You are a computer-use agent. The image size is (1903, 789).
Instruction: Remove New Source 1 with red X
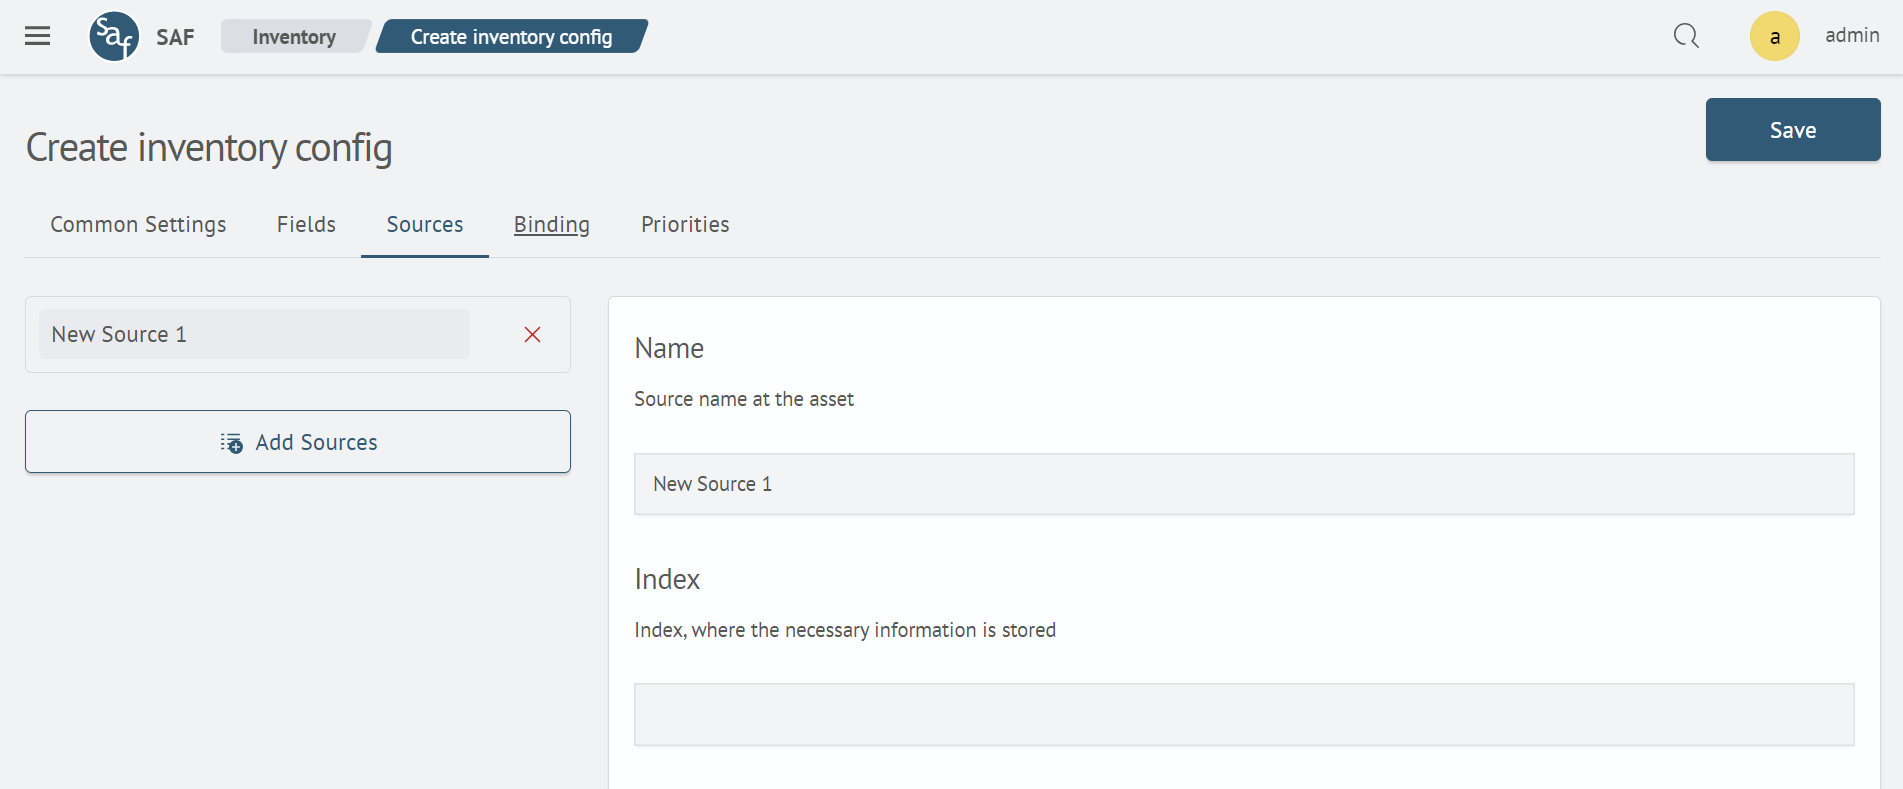pos(532,334)
